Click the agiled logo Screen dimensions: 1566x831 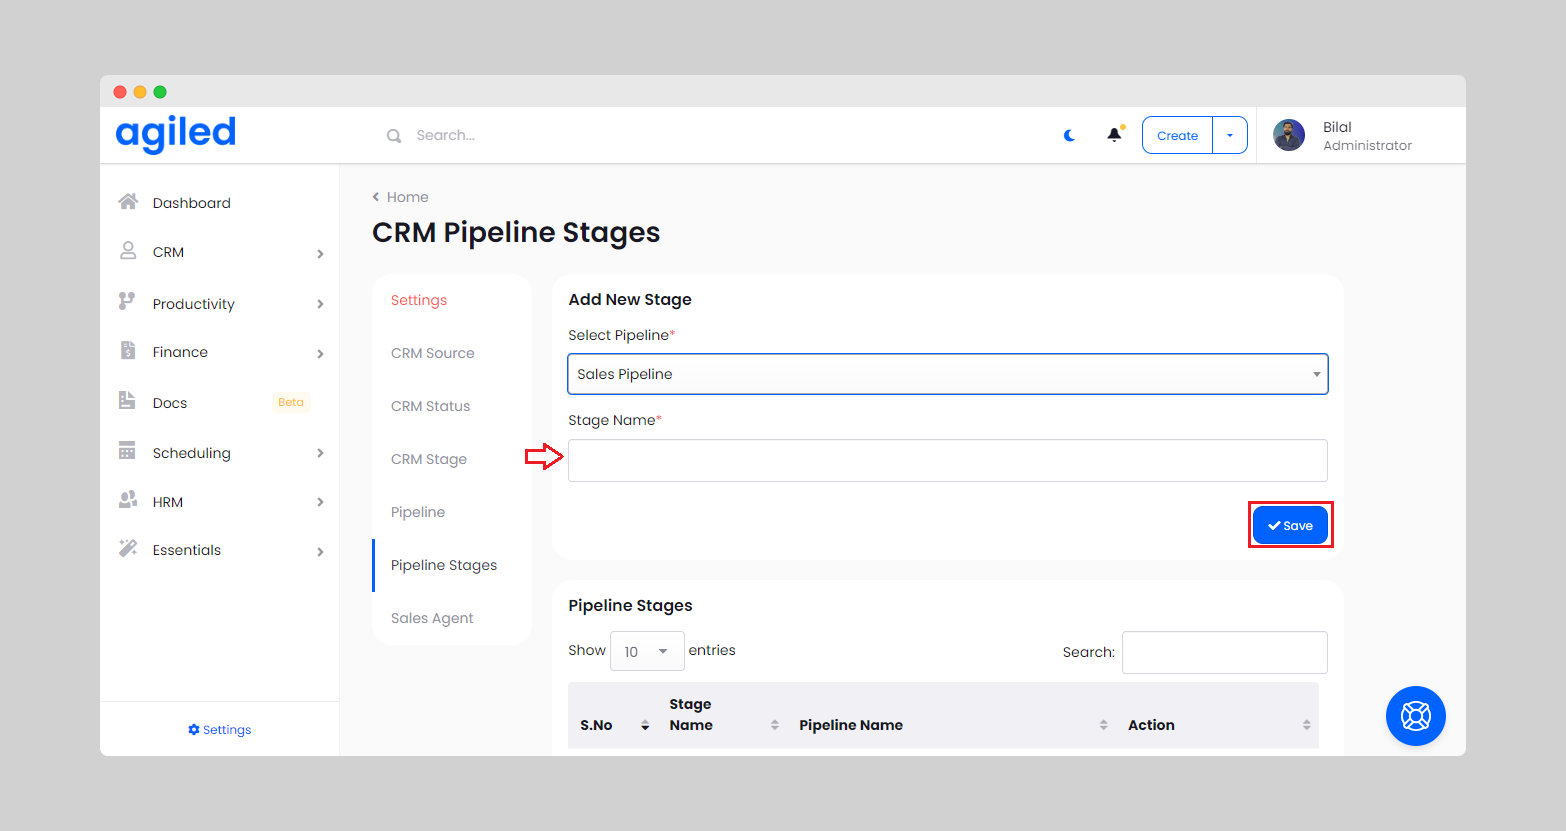(176, 133)
